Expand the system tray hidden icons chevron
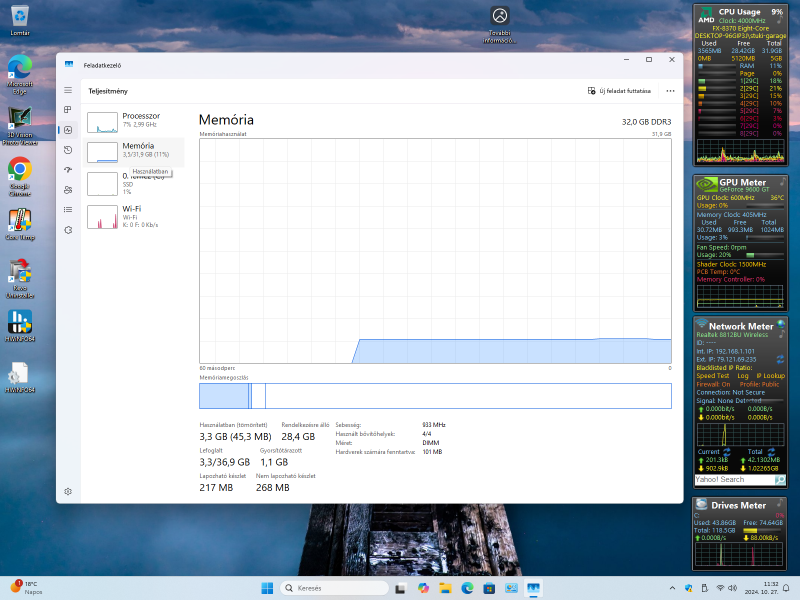The image size is (800, 600). [672, 588]
